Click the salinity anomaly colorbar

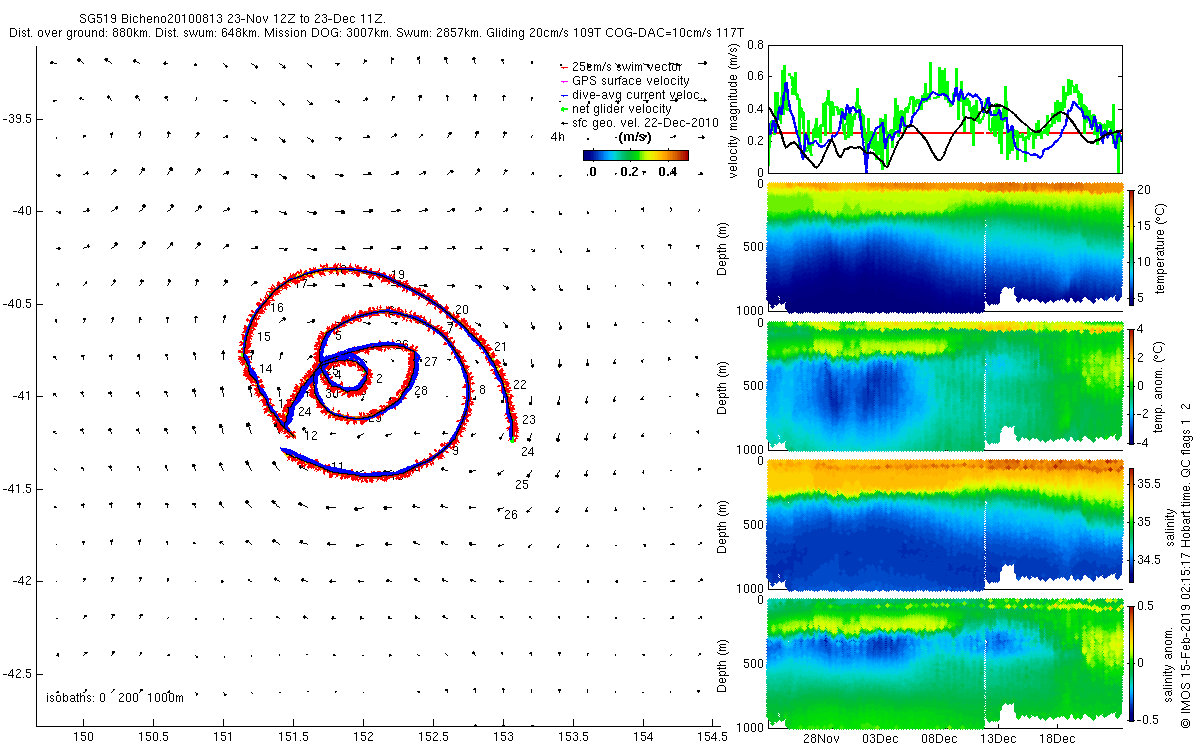pos(1131,663)
